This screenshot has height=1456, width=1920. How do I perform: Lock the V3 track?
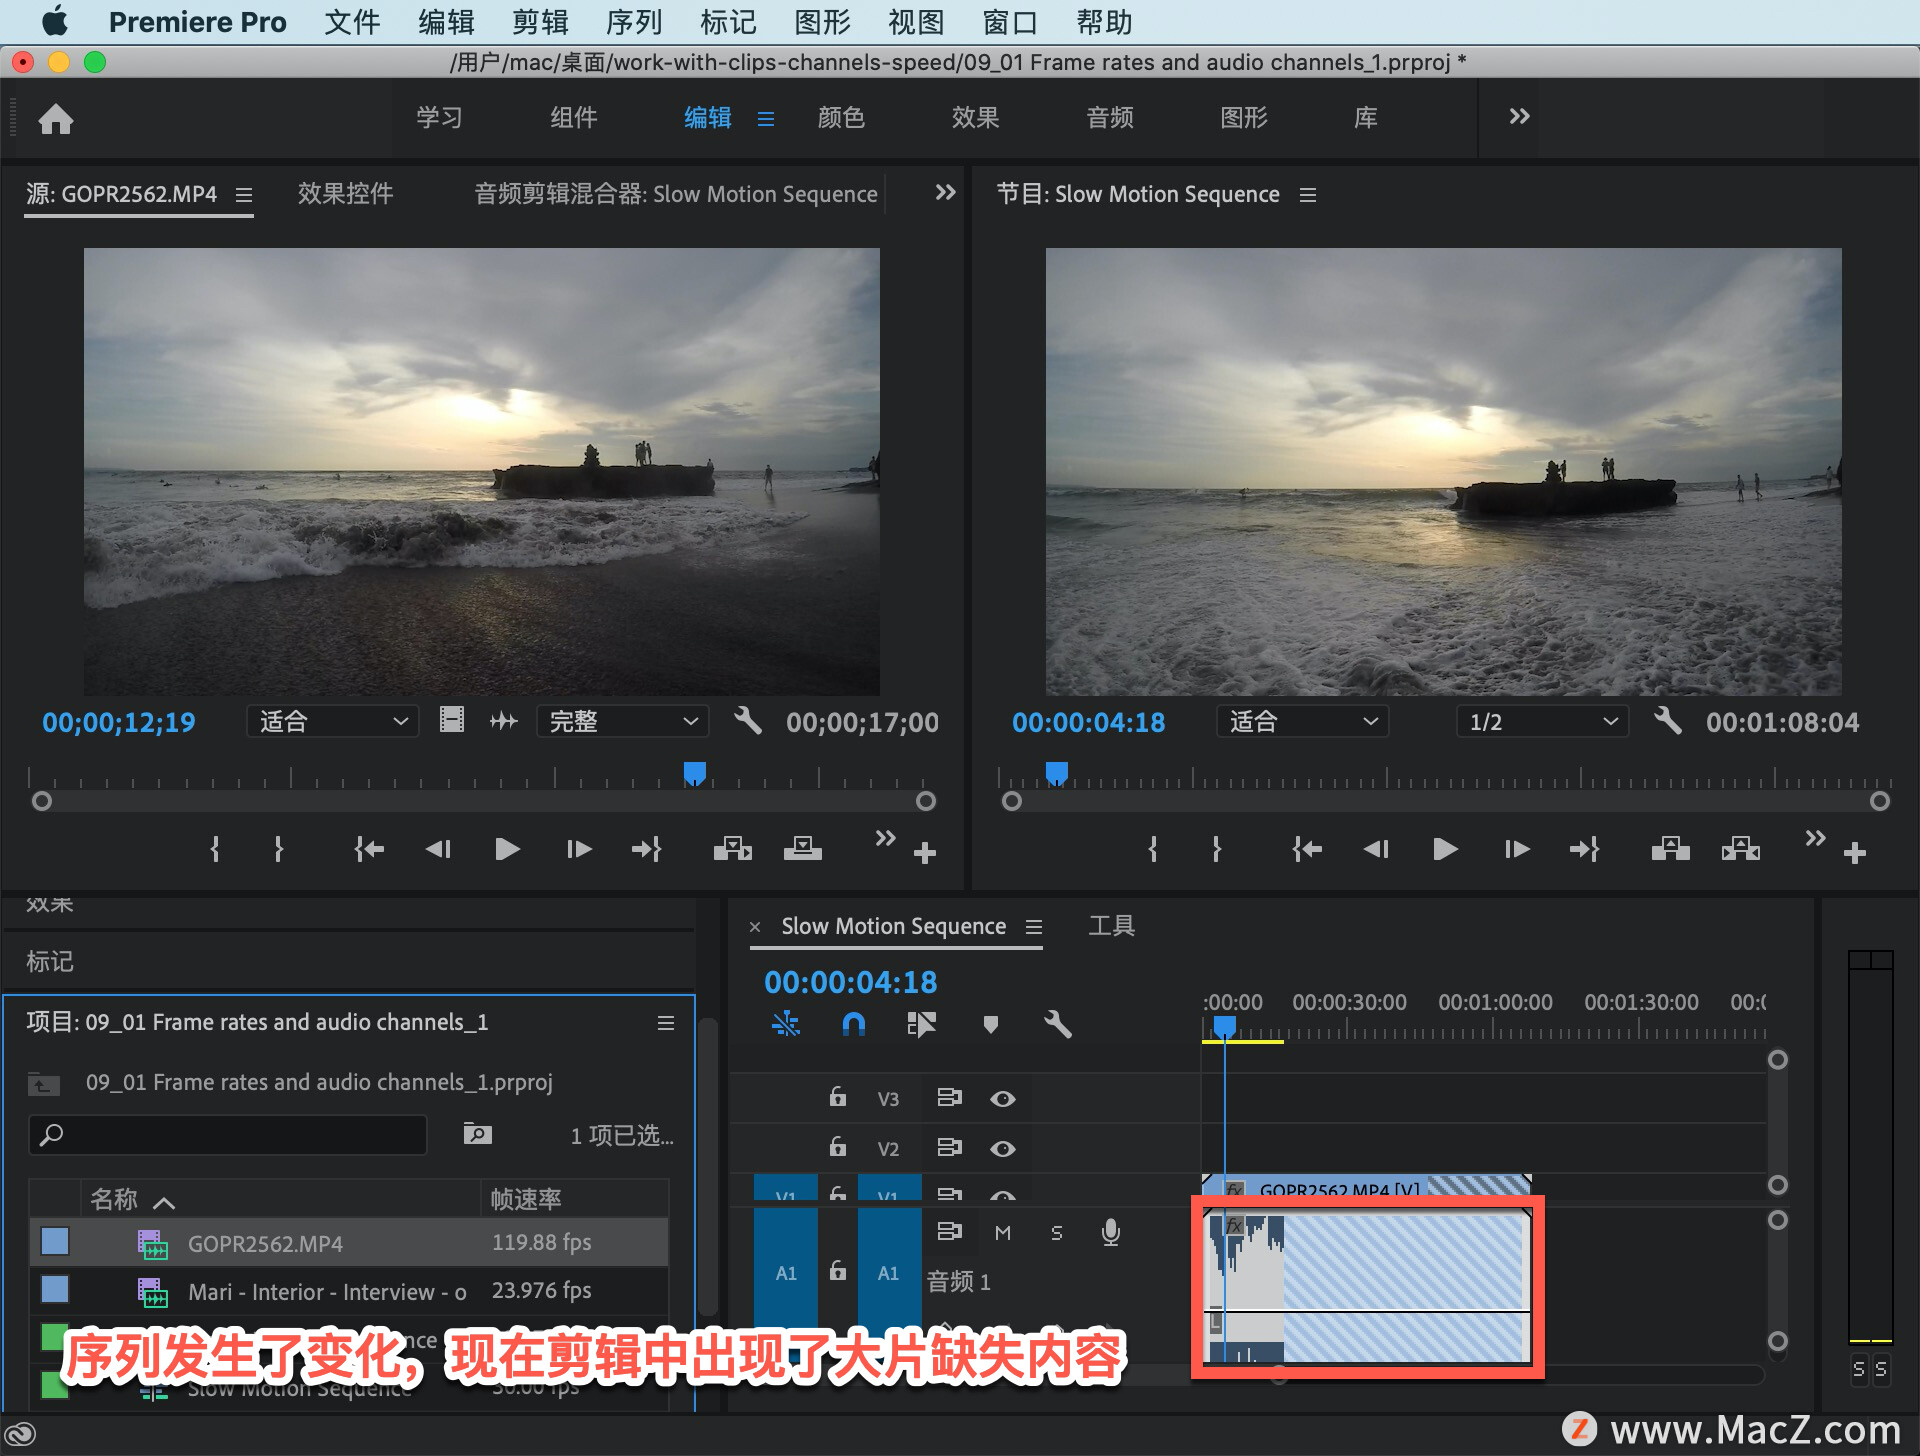tap(837, 1097)
